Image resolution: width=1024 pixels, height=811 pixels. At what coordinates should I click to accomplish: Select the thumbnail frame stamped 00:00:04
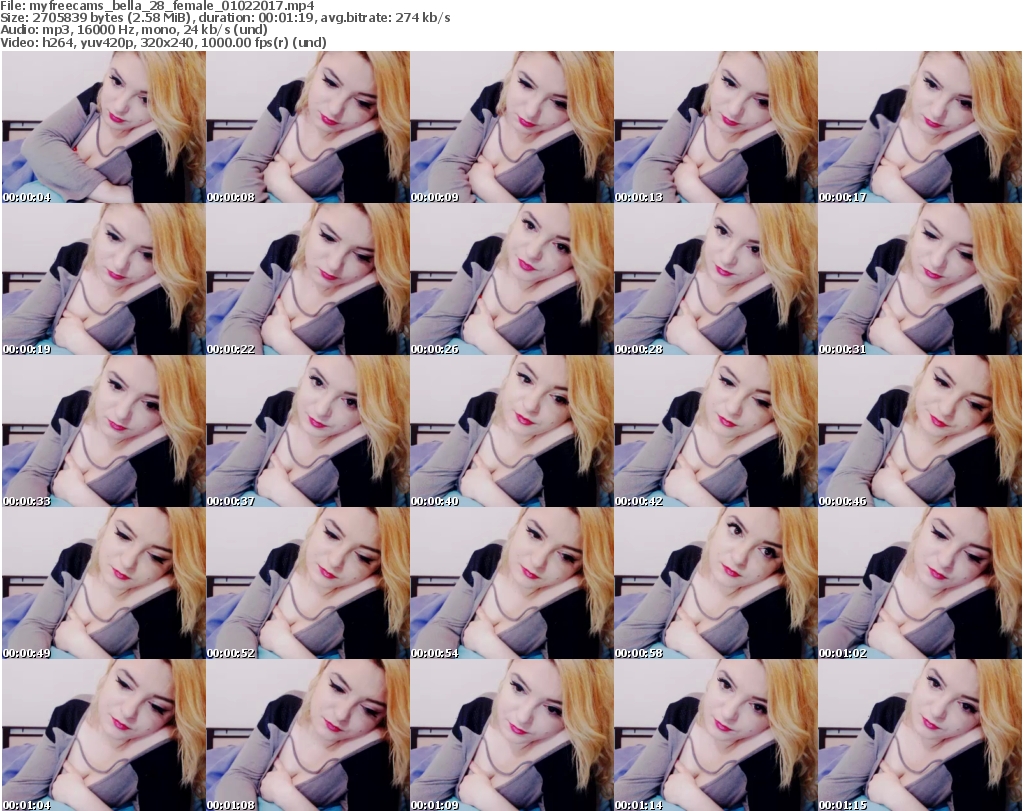click(104, 127)
